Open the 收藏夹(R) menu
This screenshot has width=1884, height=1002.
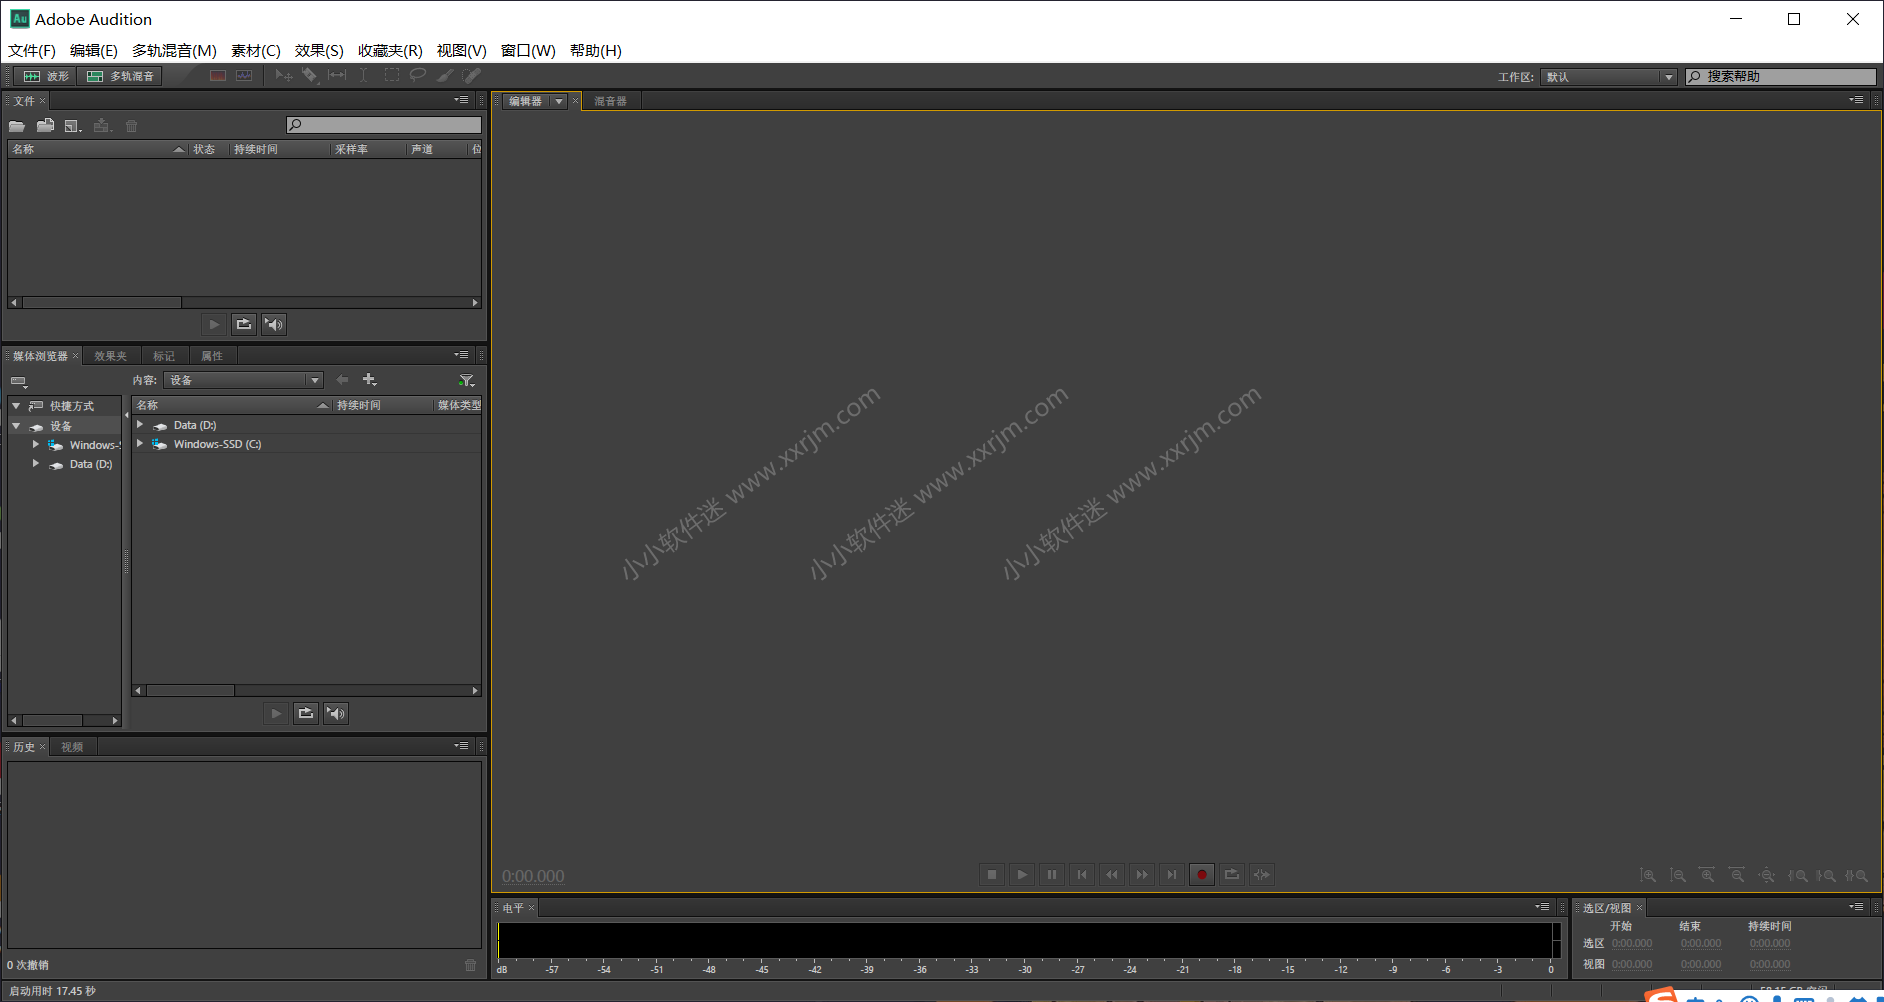pyautogui.click(x=390, y=51)
